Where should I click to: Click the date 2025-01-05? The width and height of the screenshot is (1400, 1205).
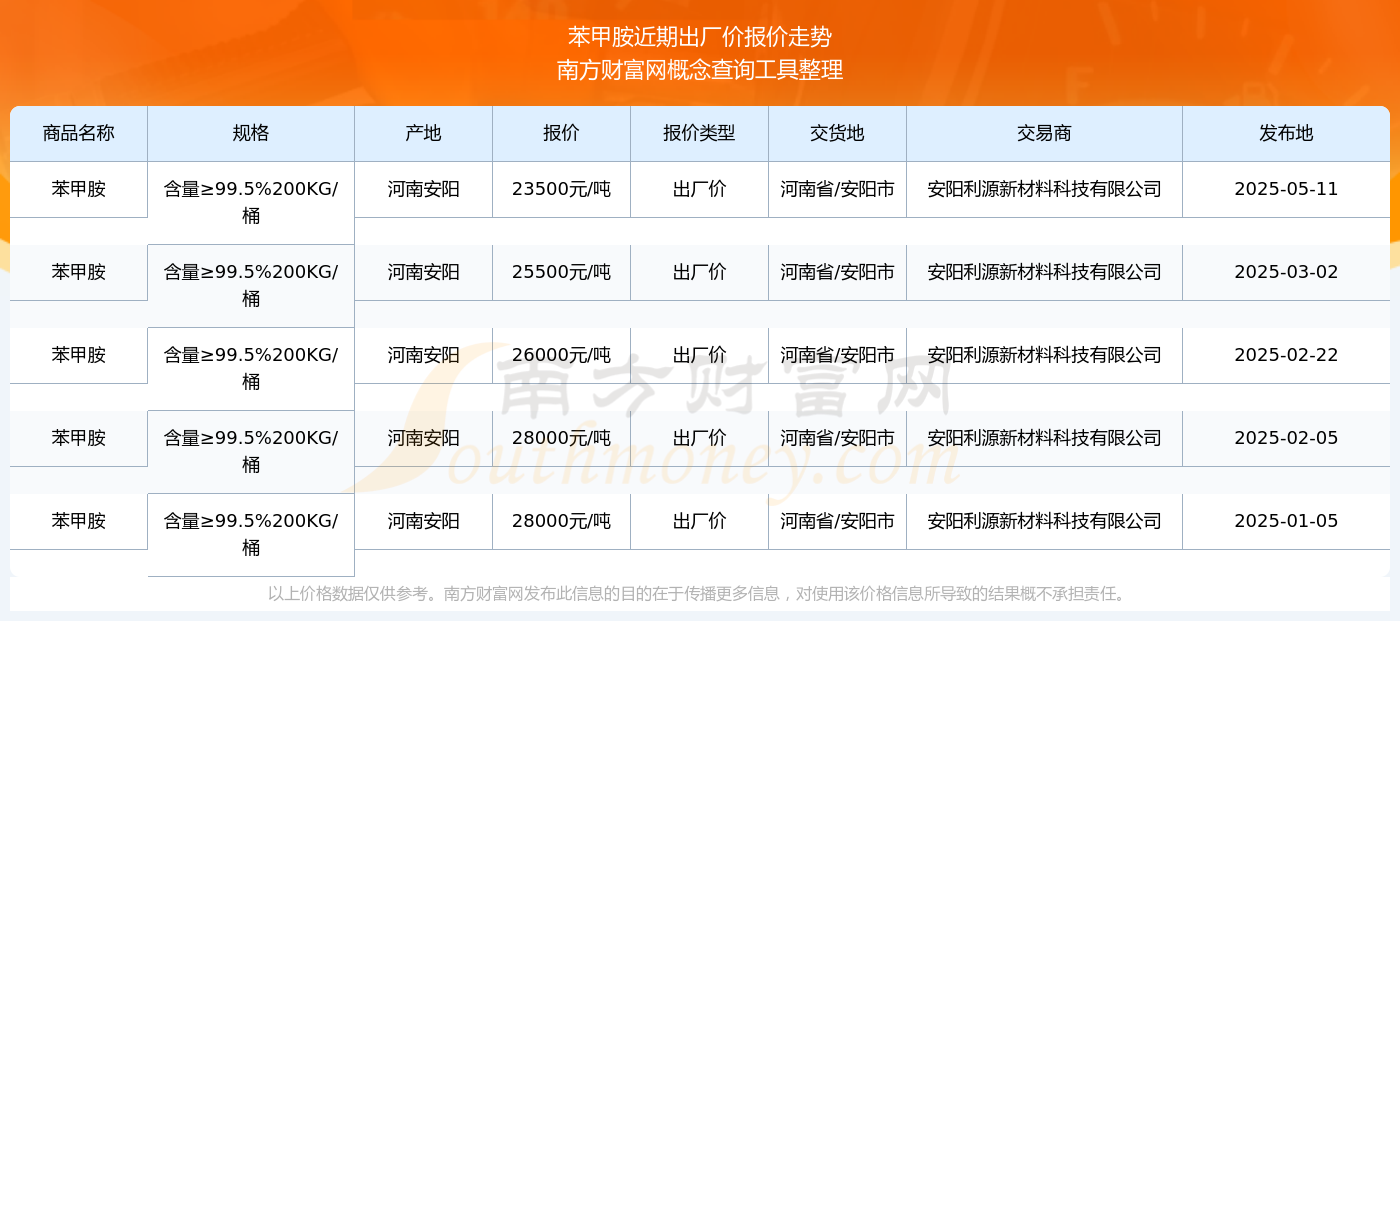click(x=1286, y=521)
